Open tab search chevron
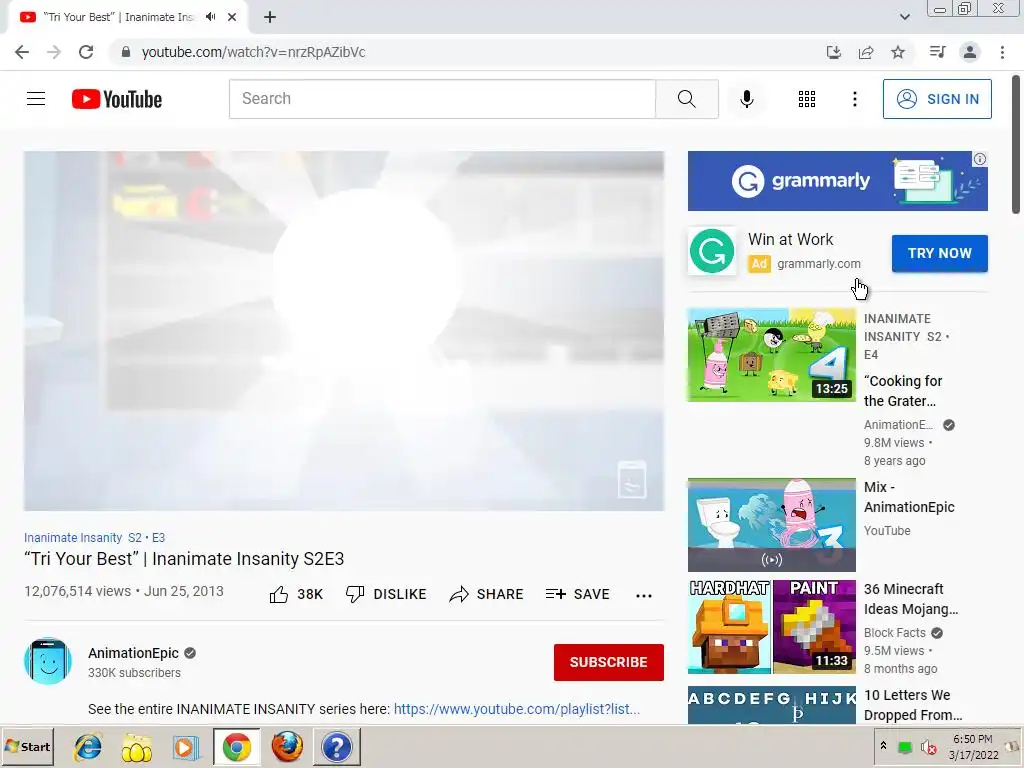The width and height of the screenshot is (1024, 768). pos(904,17)
